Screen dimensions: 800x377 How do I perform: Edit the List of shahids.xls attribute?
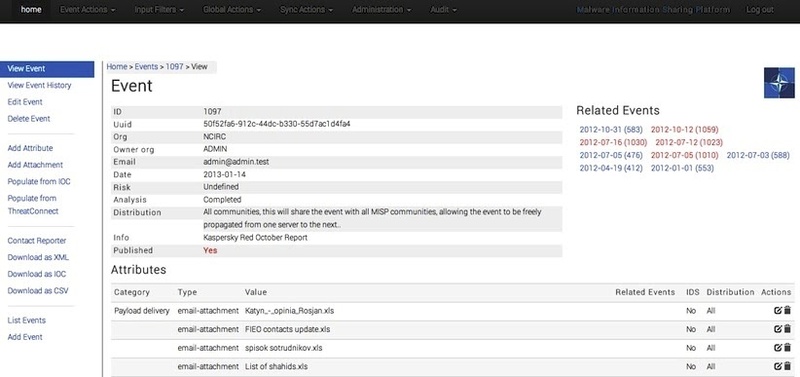[778, 366]
